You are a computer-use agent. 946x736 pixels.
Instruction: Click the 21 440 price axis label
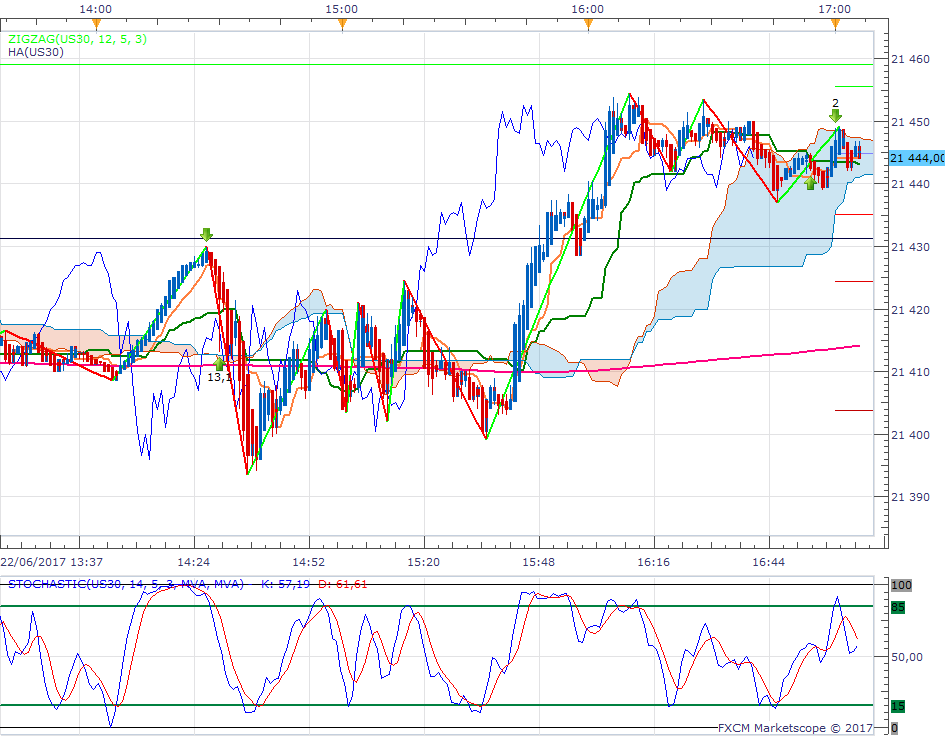[910, 184]
